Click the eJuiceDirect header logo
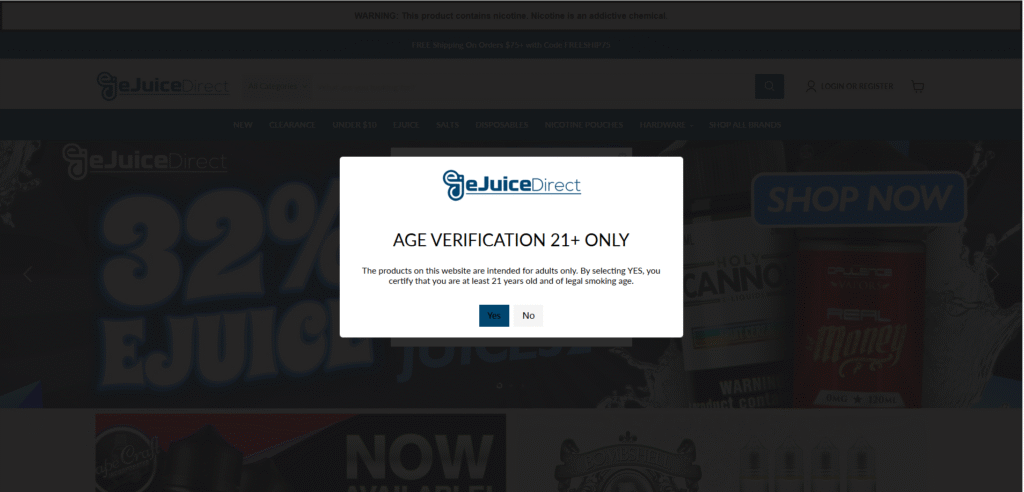The image size is (1024, 492). 163,86
